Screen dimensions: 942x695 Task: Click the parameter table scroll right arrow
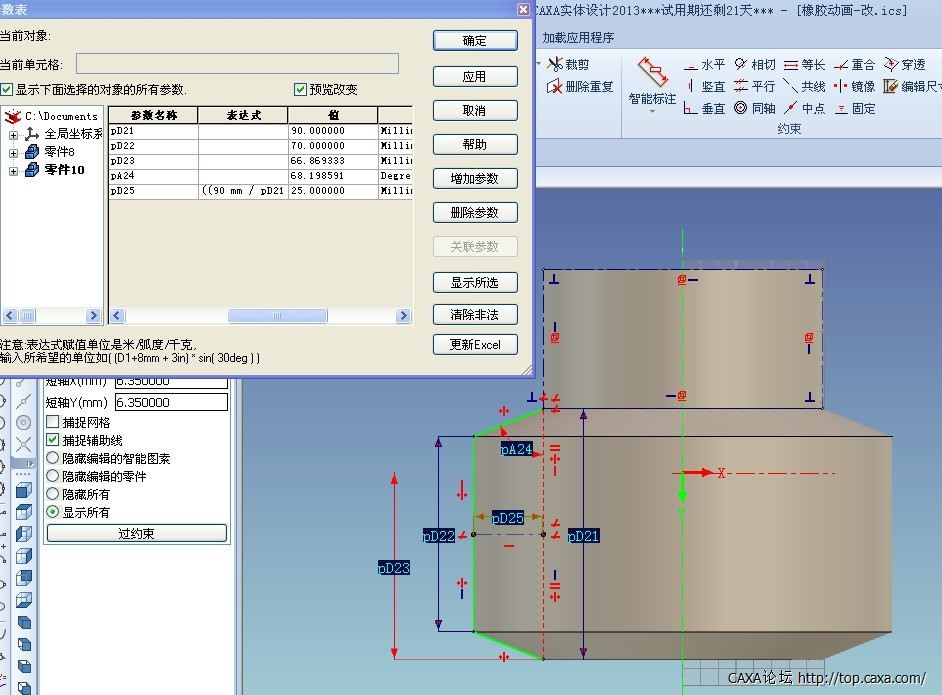(404, 315)
